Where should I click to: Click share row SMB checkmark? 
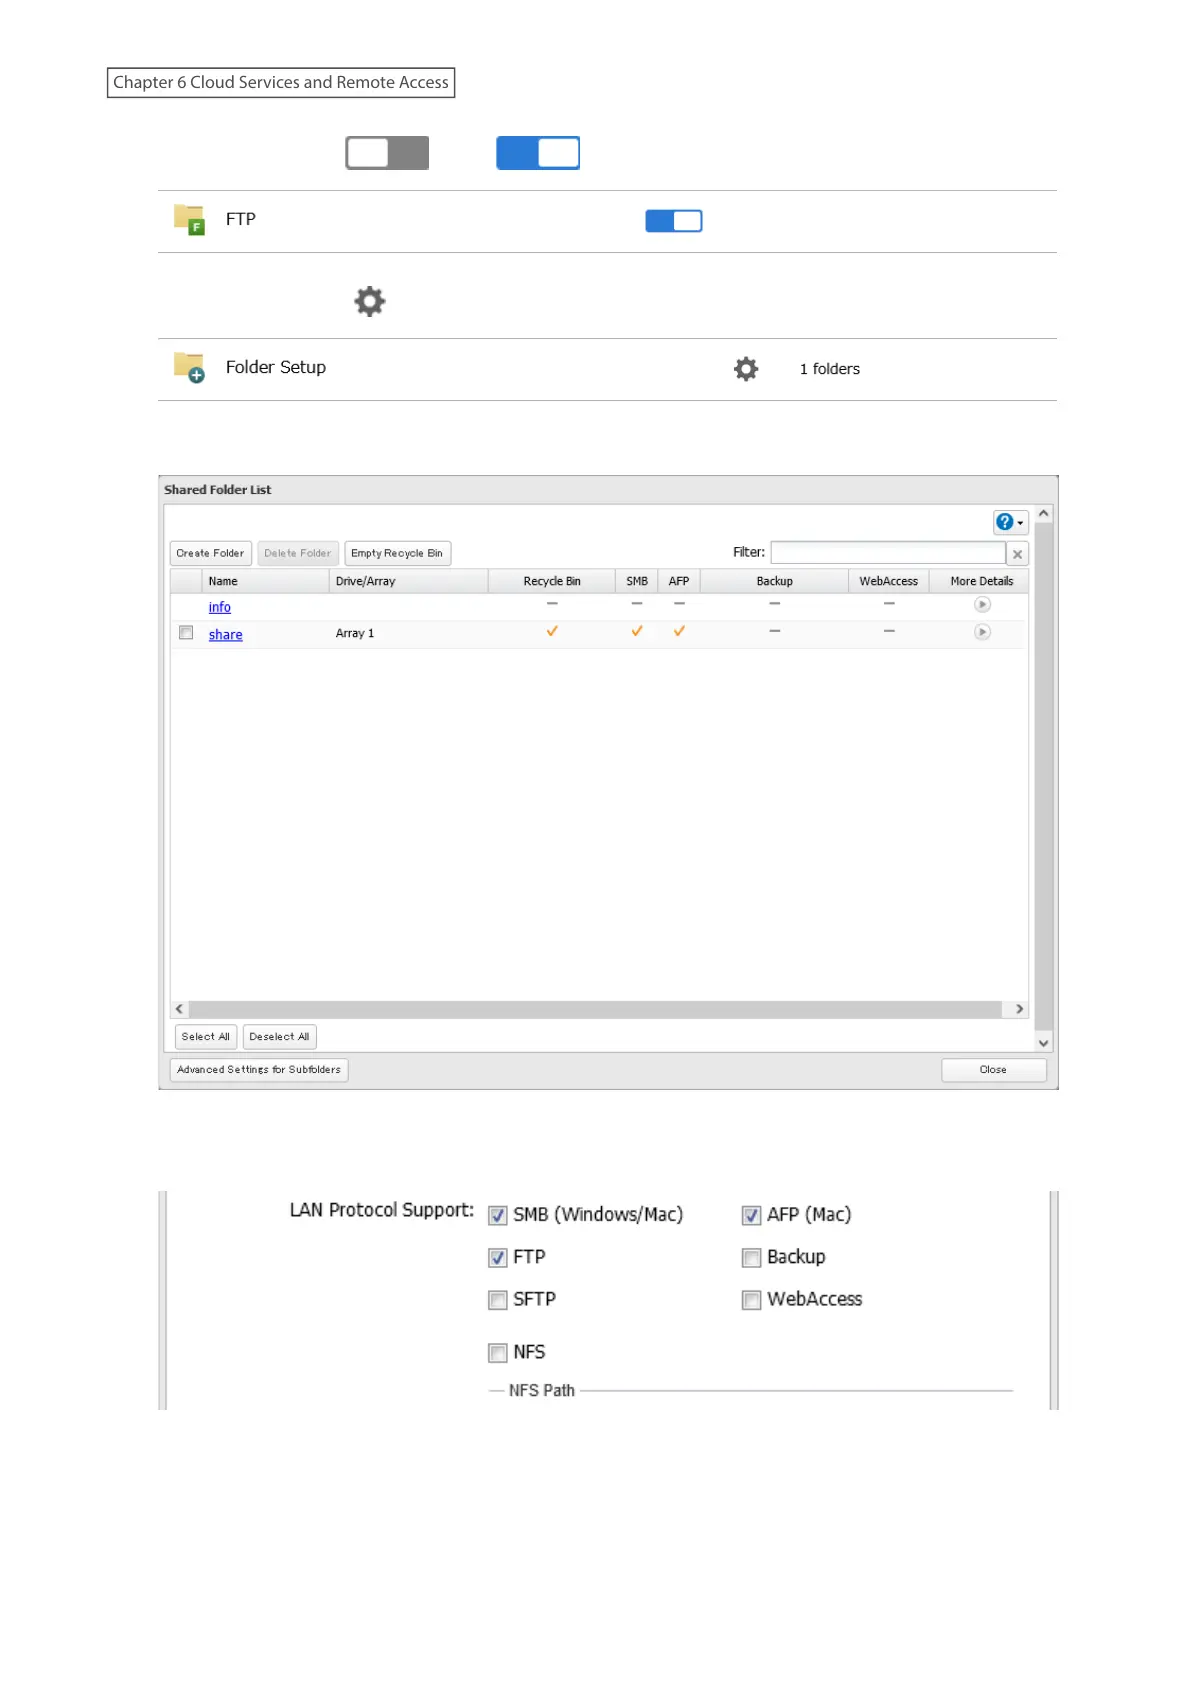[x=637, y=631]
